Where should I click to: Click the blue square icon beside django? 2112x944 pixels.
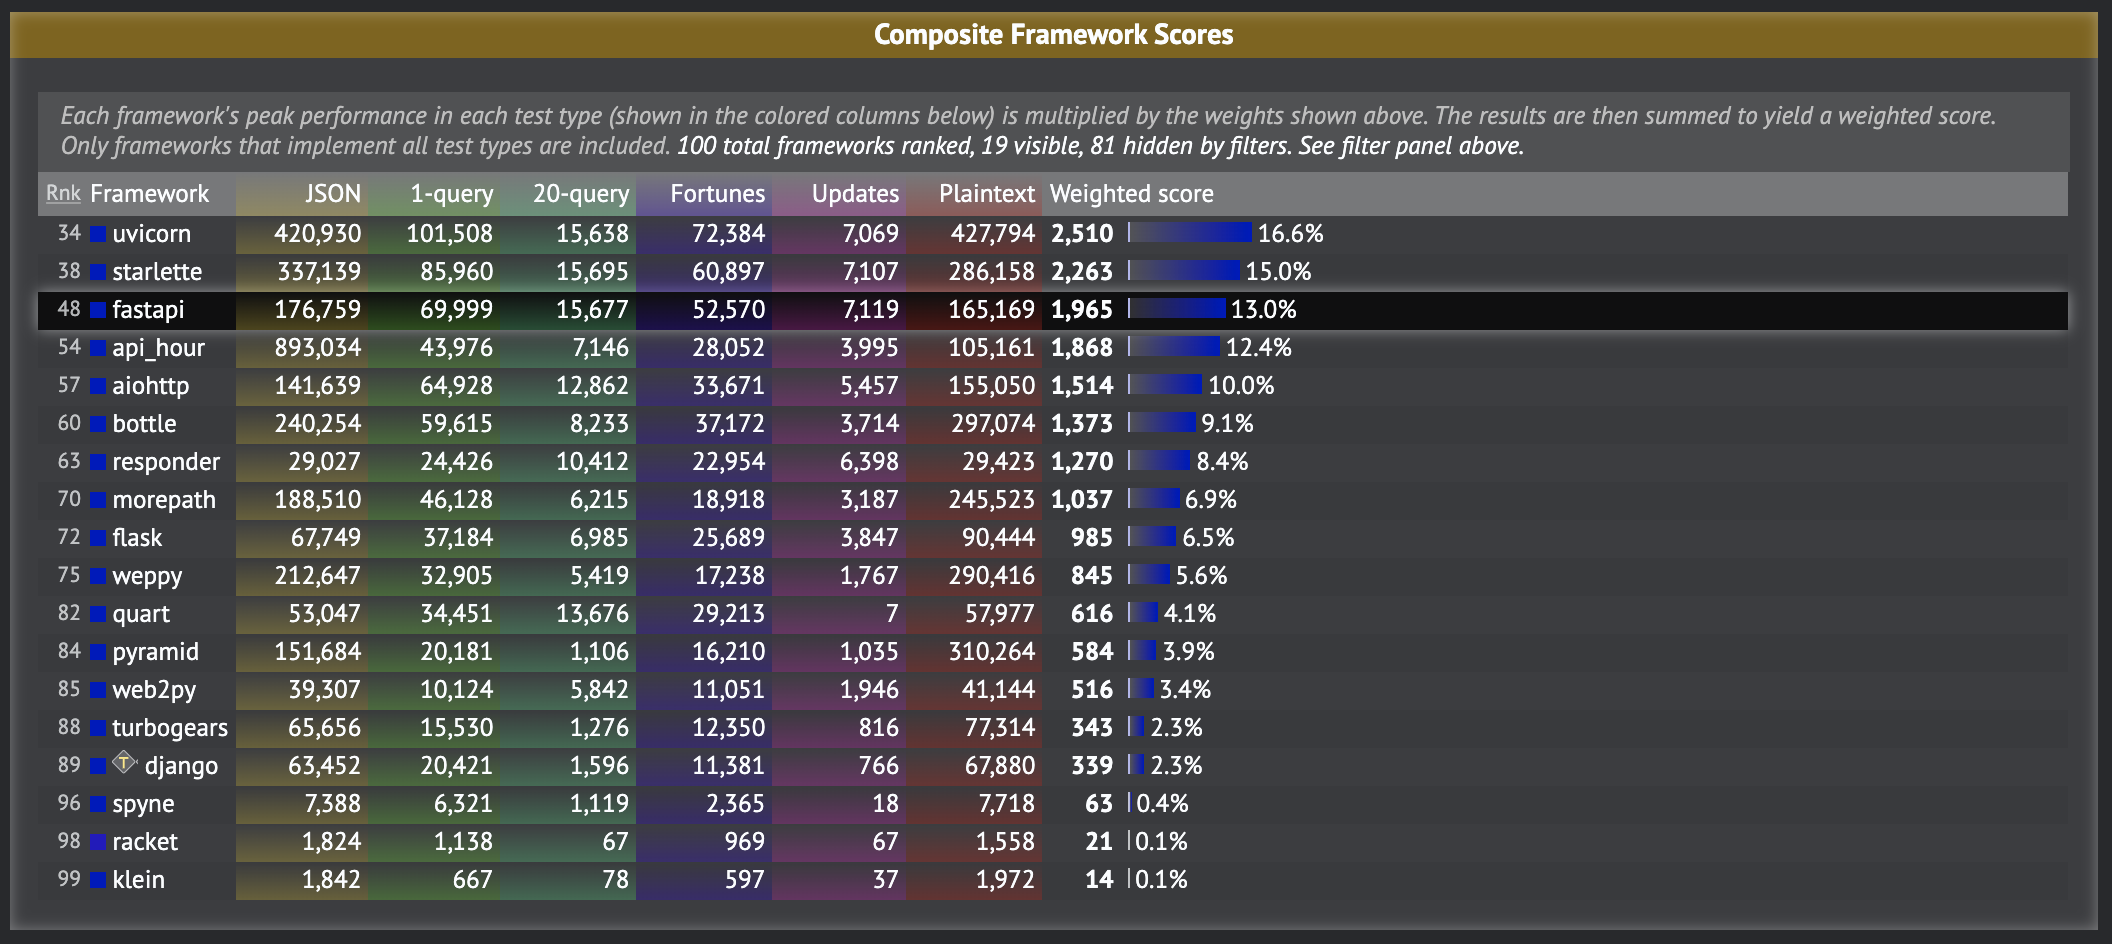coord(98,766)
